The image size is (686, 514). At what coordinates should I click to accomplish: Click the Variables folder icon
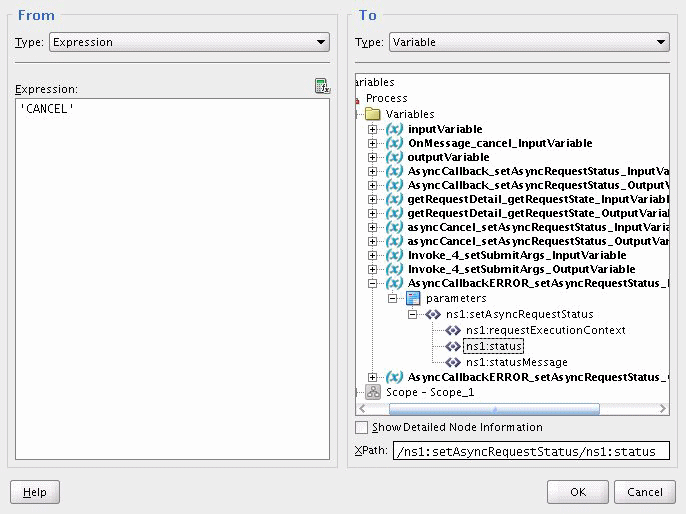coord(373,114)
